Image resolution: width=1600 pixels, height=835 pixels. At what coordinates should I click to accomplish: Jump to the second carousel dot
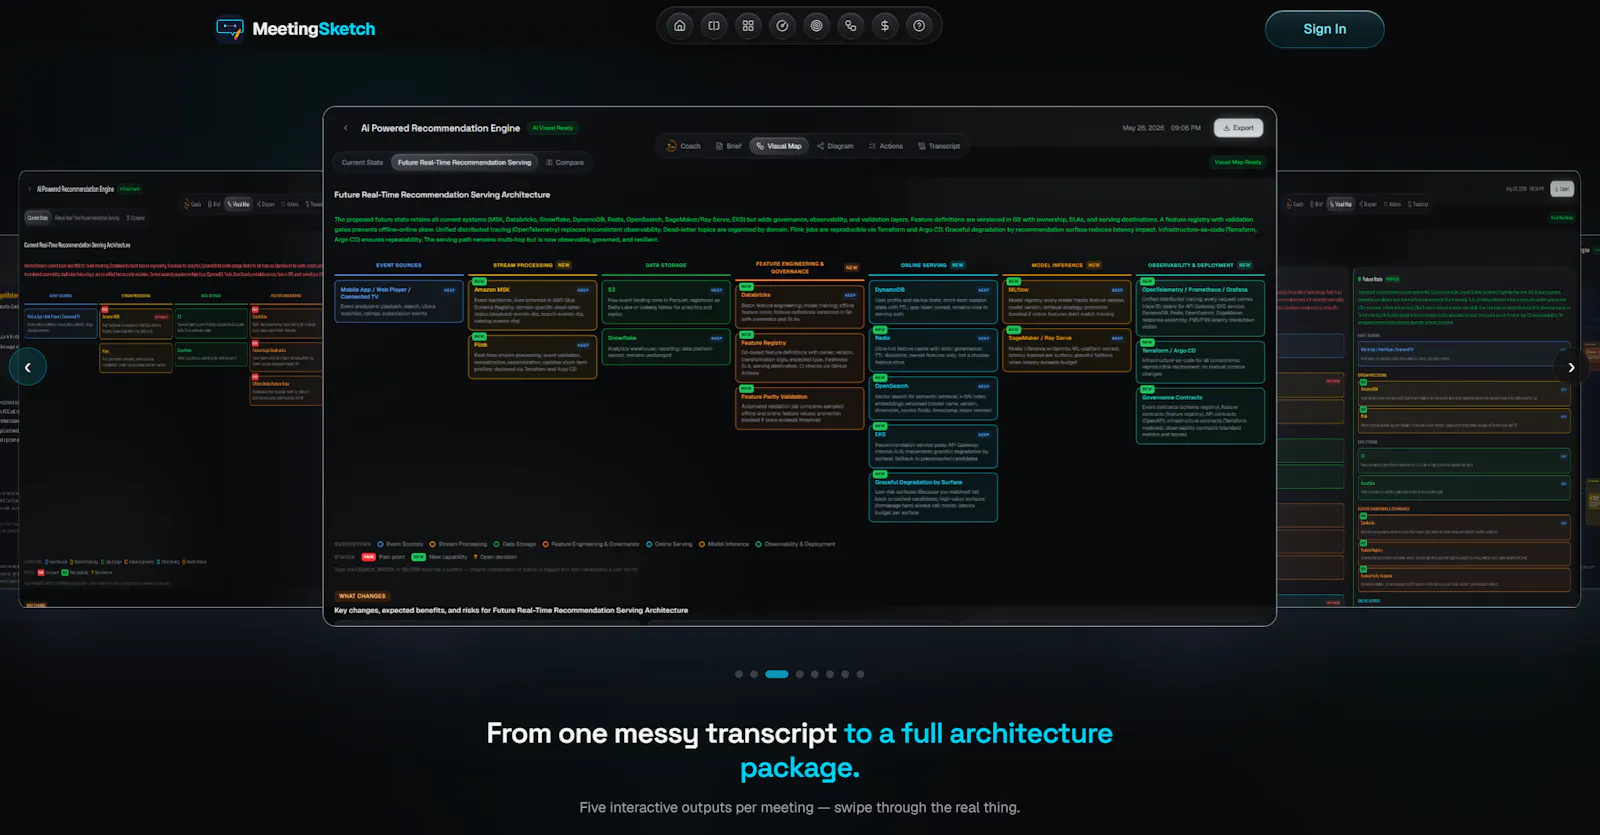pyautogui.click(x=754, y=674)
